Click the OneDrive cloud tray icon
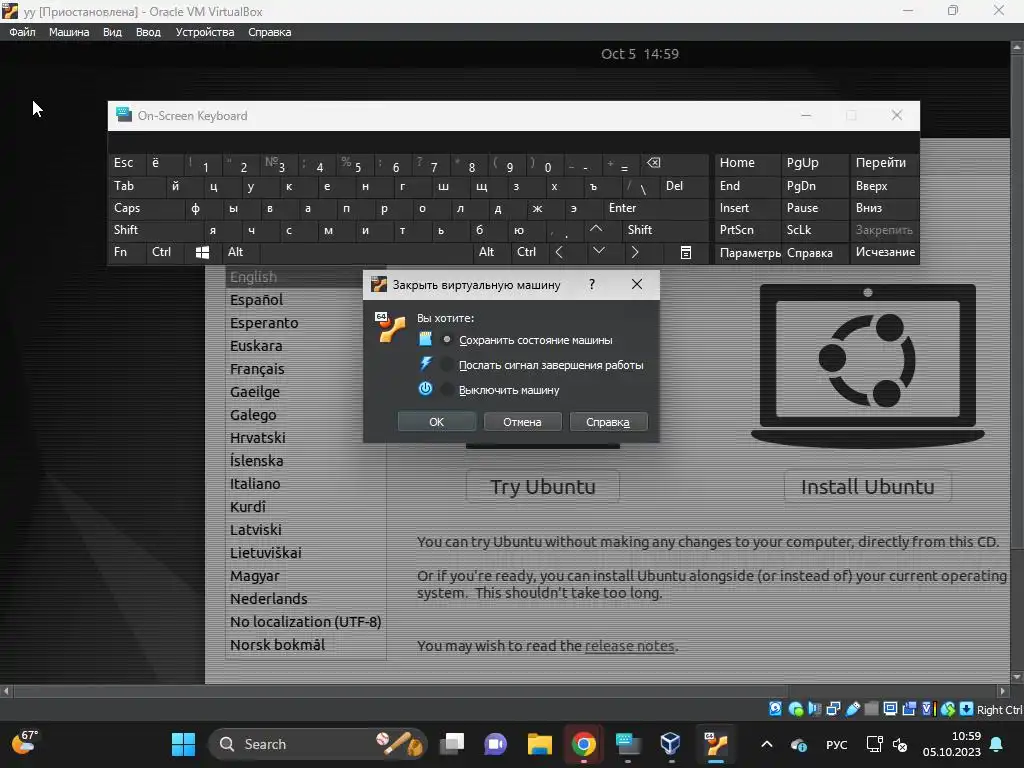 click(798, 744)
